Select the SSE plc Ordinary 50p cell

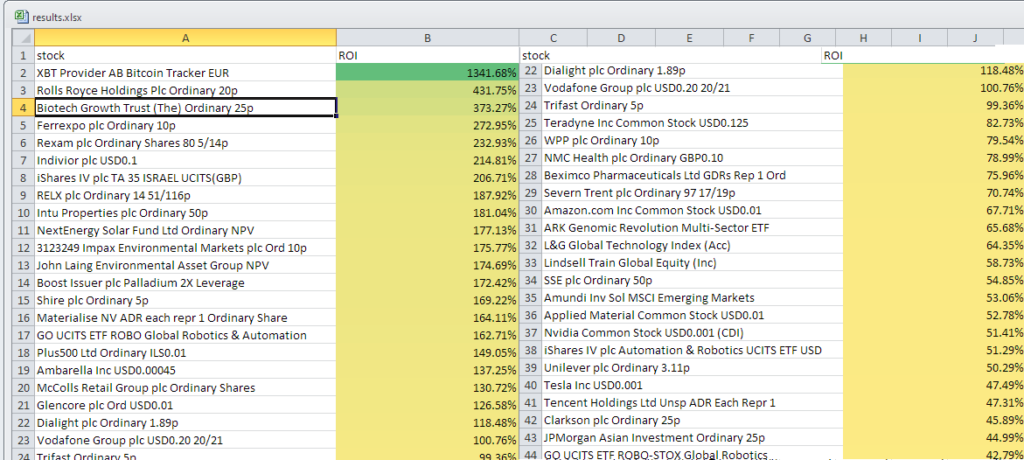pyautogui.click(x=692, y=280)
